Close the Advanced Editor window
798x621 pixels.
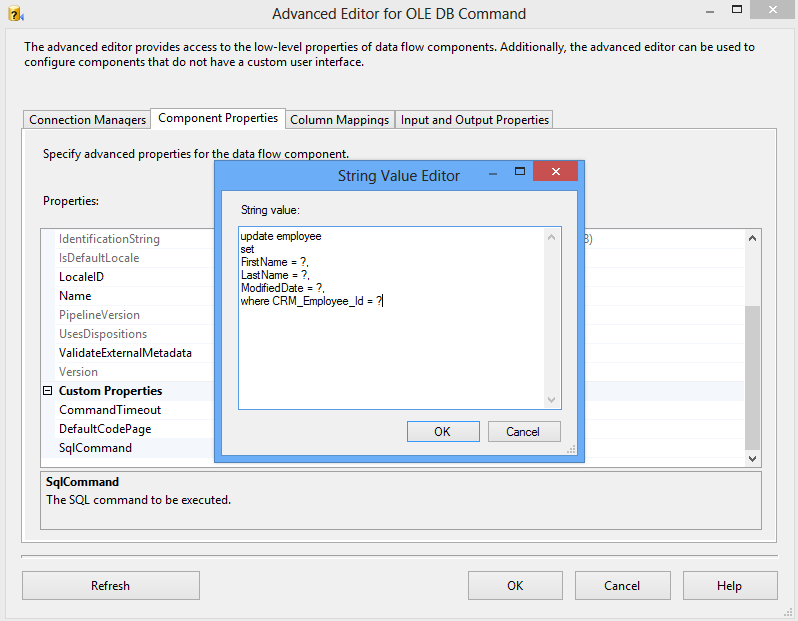tap(773, 10)
